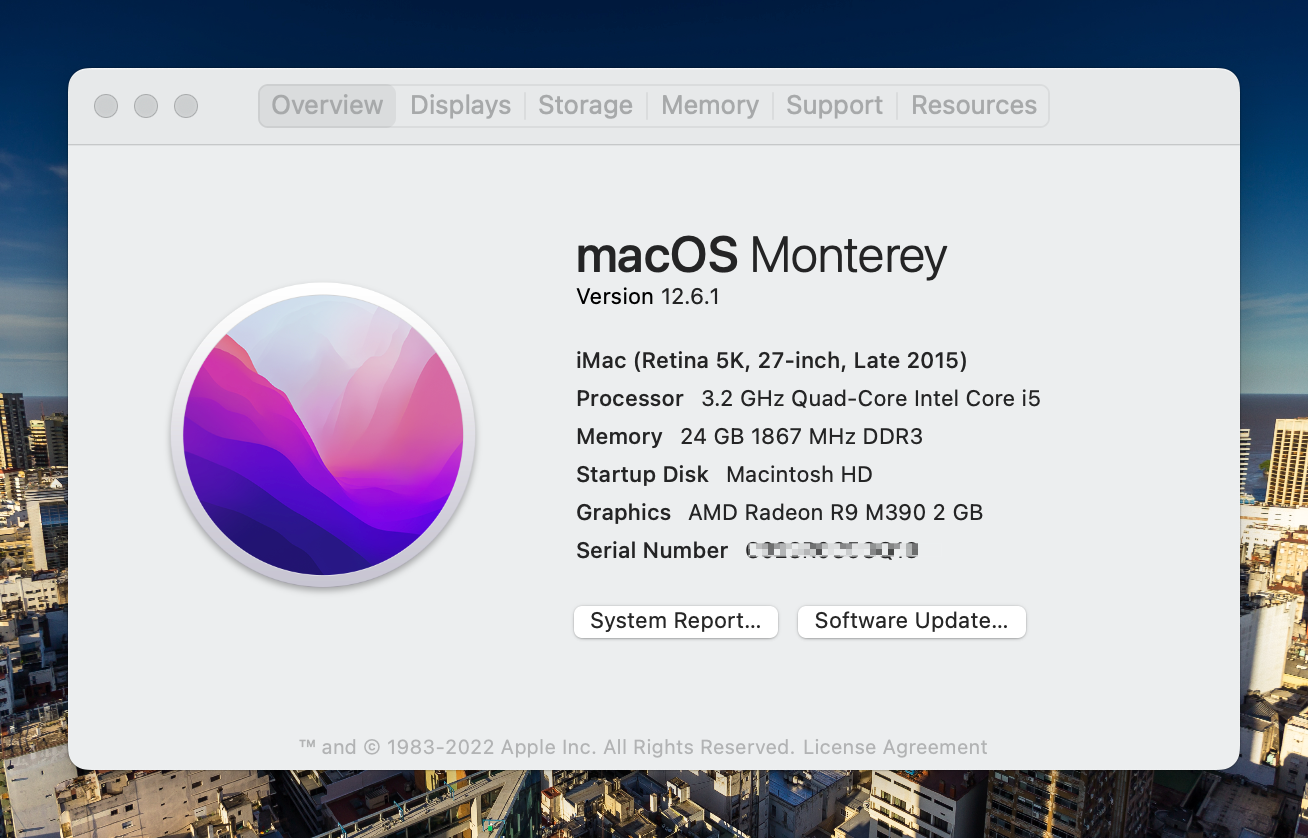The height and width of the screenshot is (838, 1308).
Task: Open the Resources tab
Action: (973, 106)
